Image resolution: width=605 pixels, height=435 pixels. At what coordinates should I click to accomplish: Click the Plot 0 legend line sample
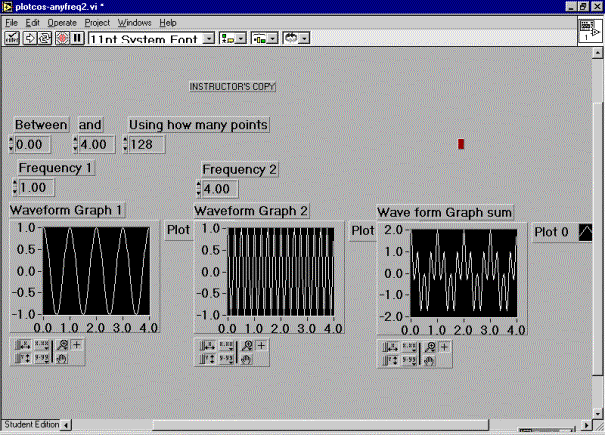[x=585, y=232]
